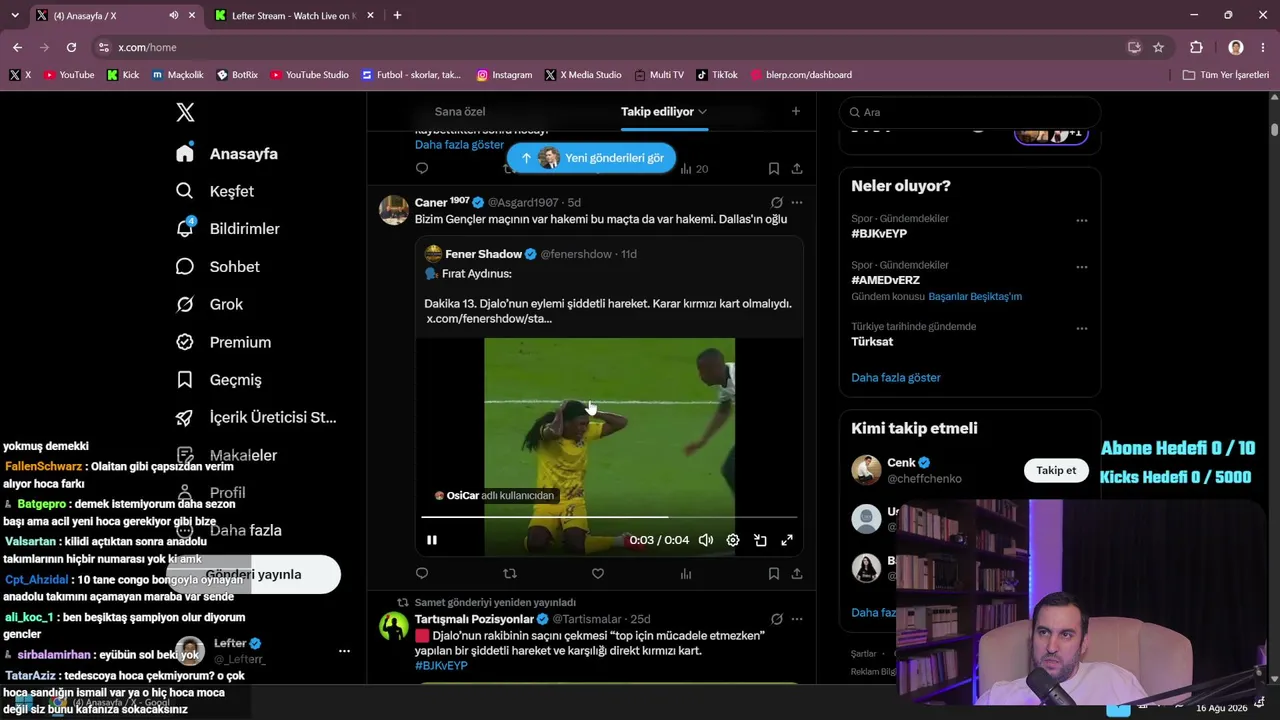
Task: Open the Instagram bookmark
Action: click(504, 75)
